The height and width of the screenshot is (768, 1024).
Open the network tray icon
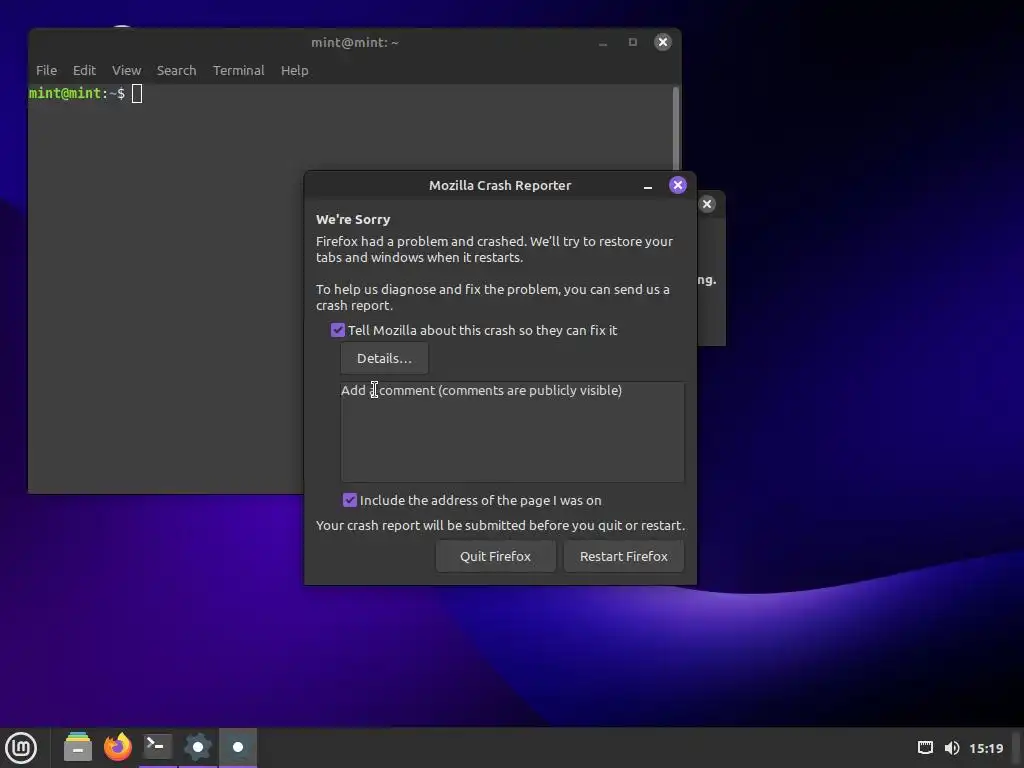coord(925,748)
